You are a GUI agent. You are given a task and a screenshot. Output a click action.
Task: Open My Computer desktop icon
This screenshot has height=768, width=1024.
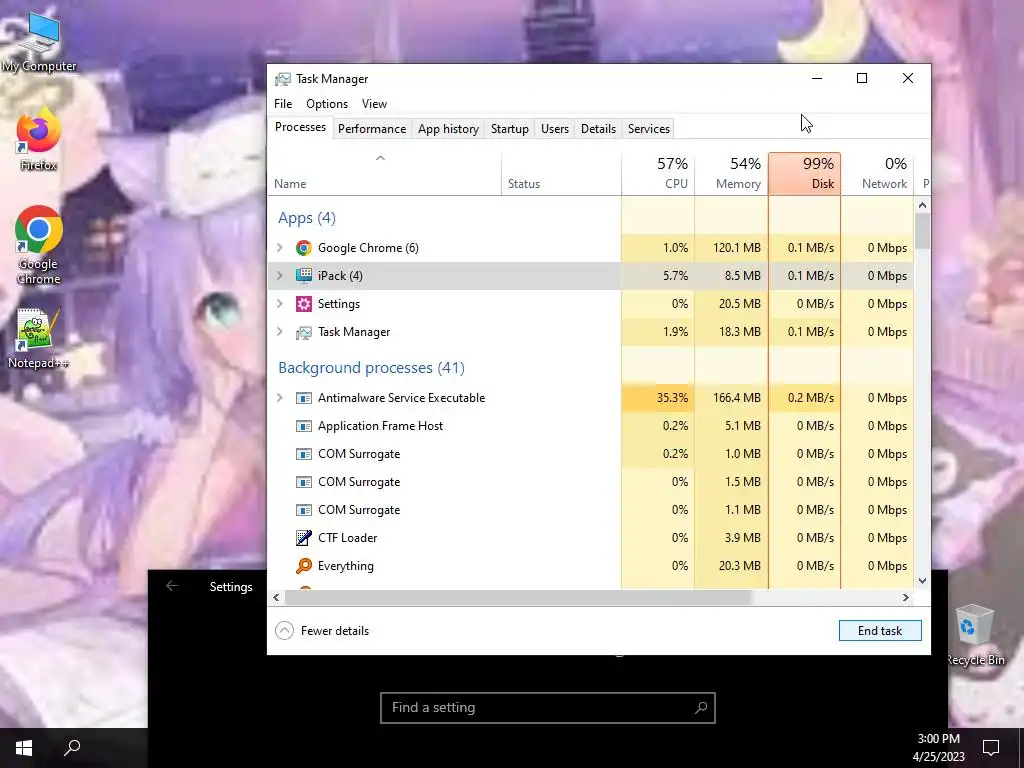[x=39, y=43]
